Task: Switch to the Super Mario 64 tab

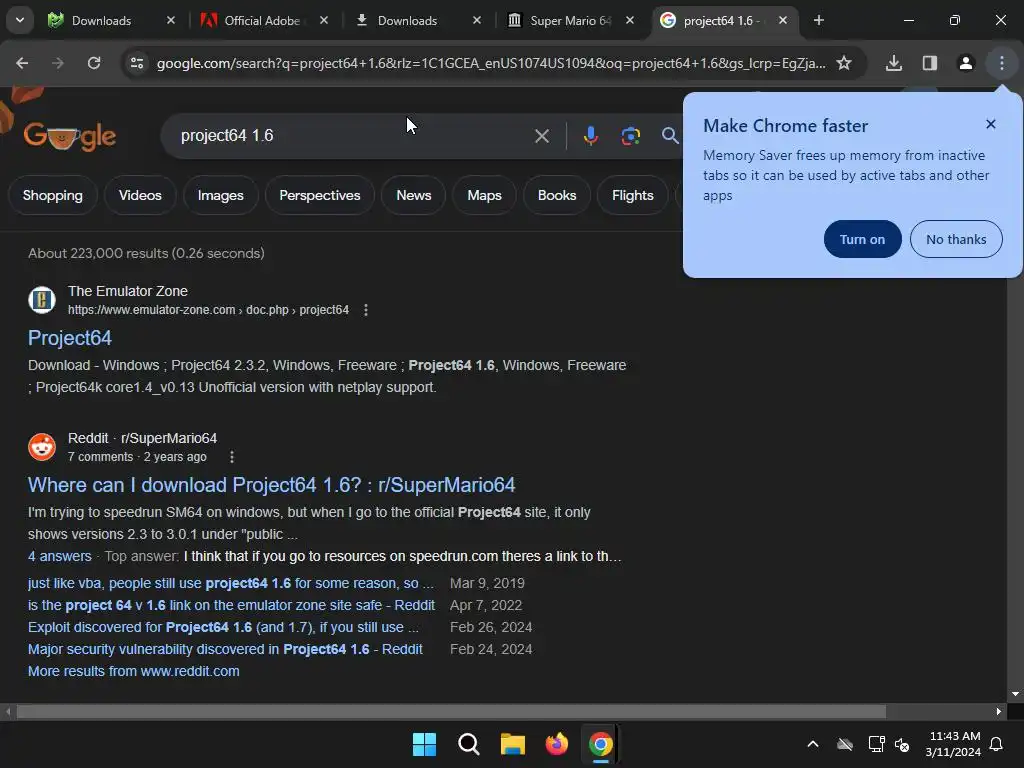Action: [x=570, y=20]
